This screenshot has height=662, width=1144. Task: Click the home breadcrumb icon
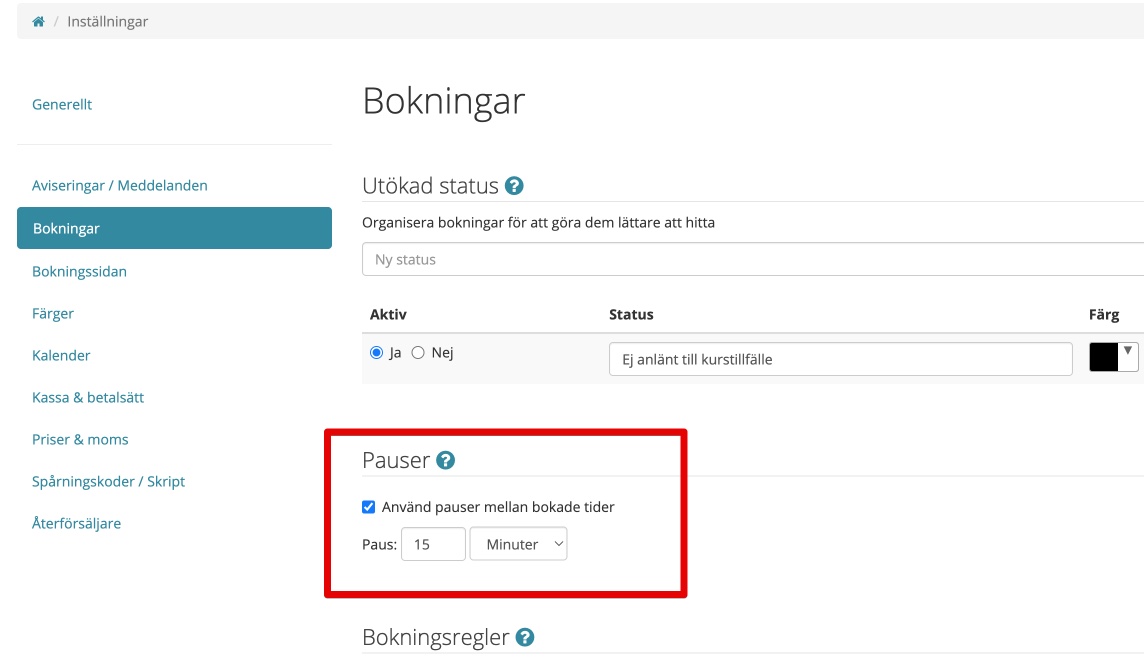click(x=38, y=20)
